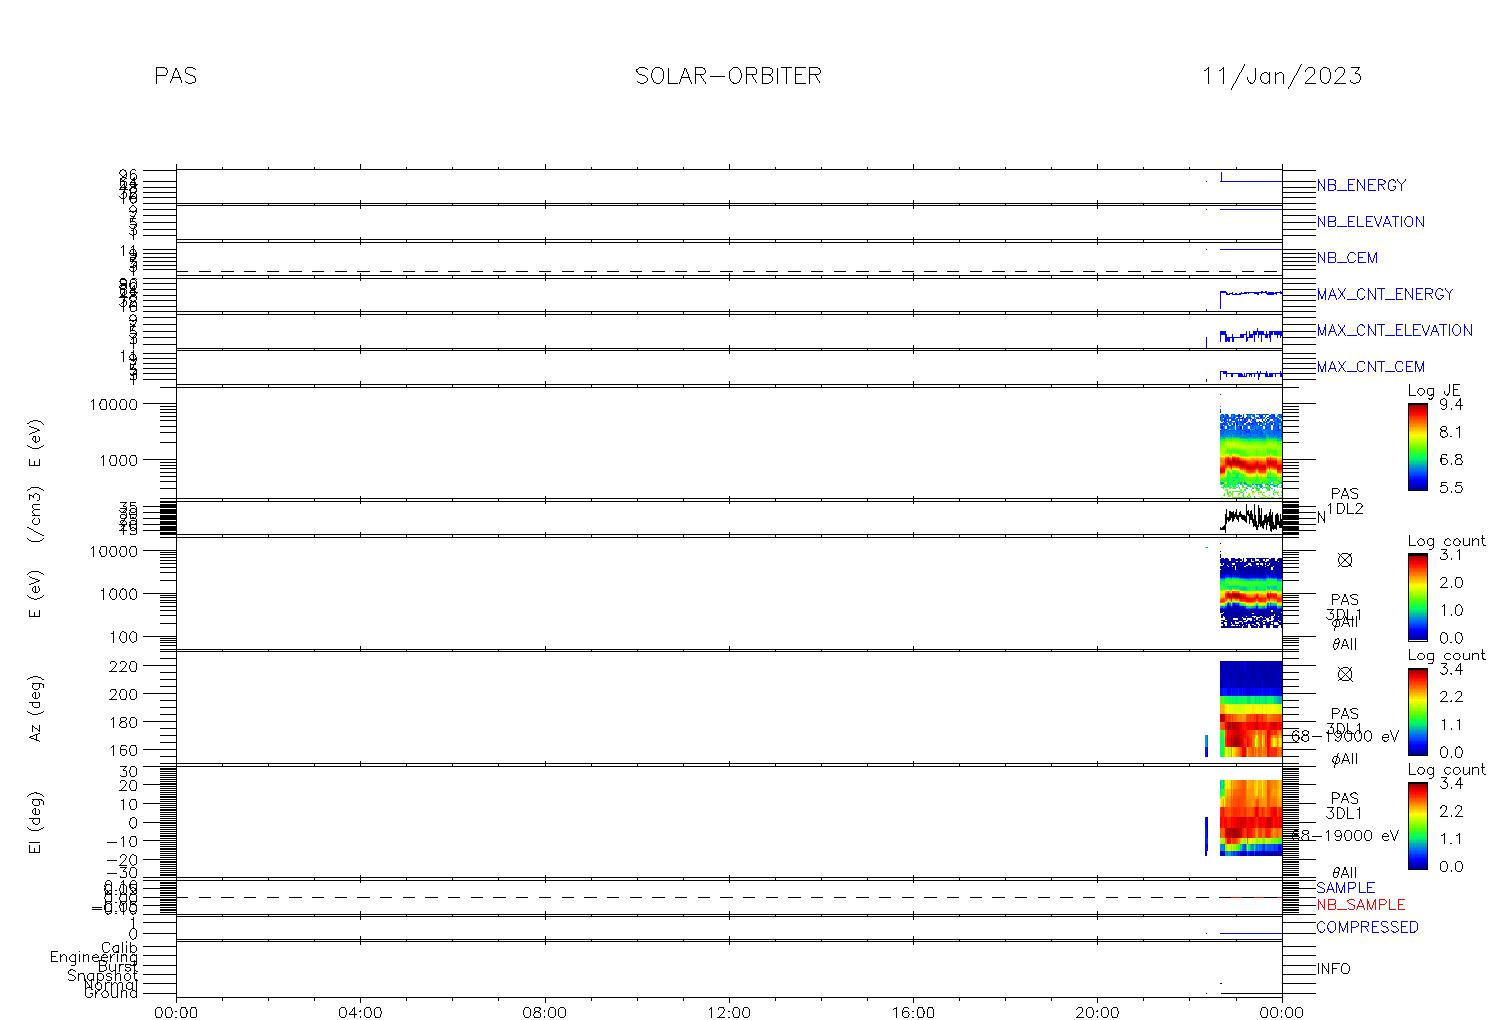Select the NB_CEM label
Screen dimensions: 1512x1020
point(1347,258)
